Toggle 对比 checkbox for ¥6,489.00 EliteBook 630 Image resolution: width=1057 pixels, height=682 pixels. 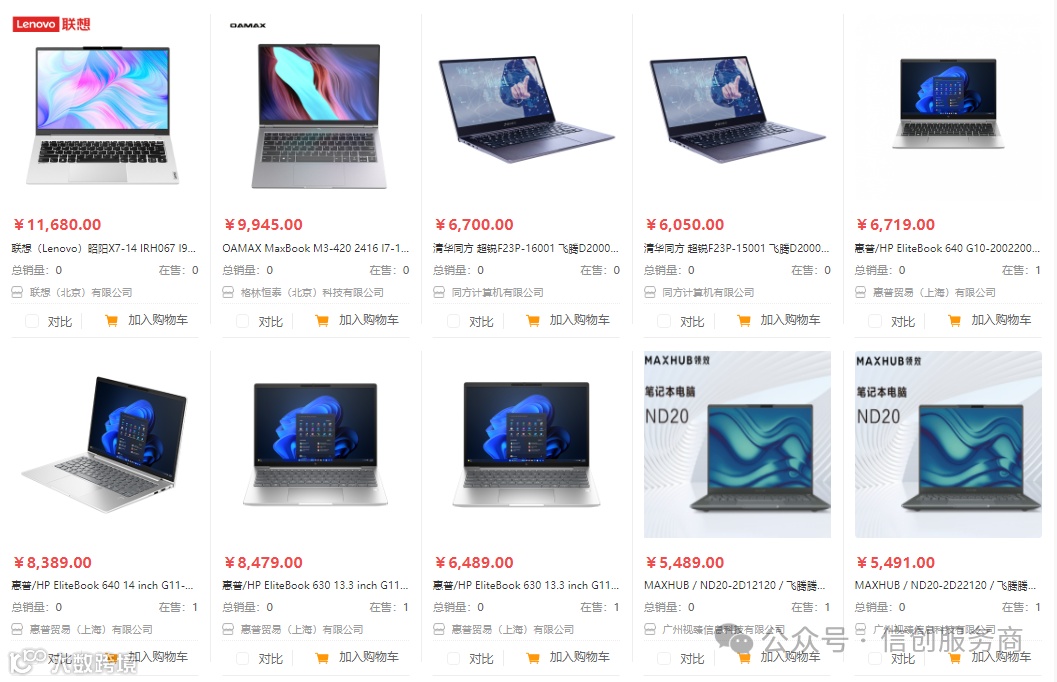454,658
